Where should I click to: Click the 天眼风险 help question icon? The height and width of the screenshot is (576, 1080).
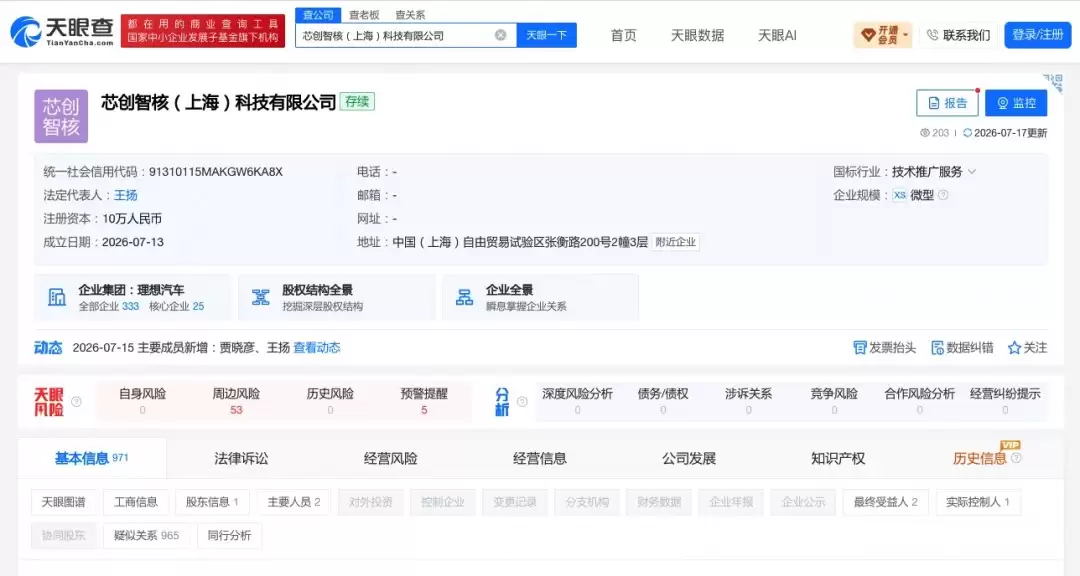tap(76, 402)
